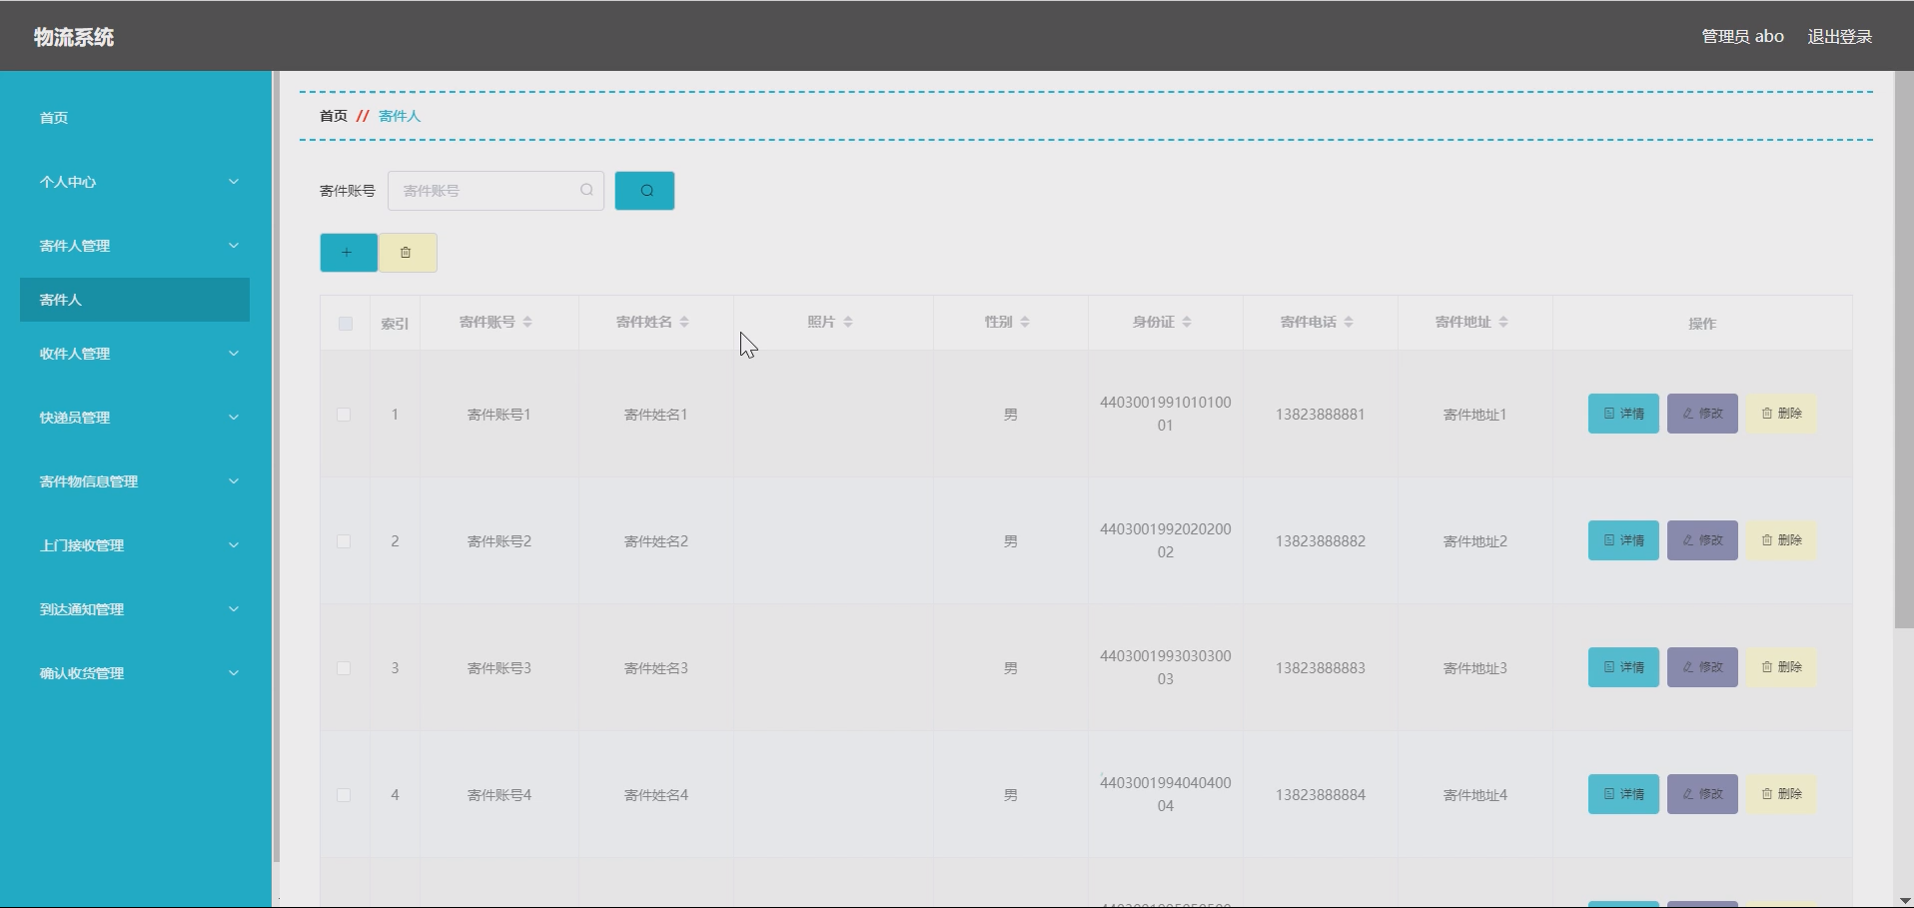Expand the 收件人管理 sidebar menu

coord(135,354)
